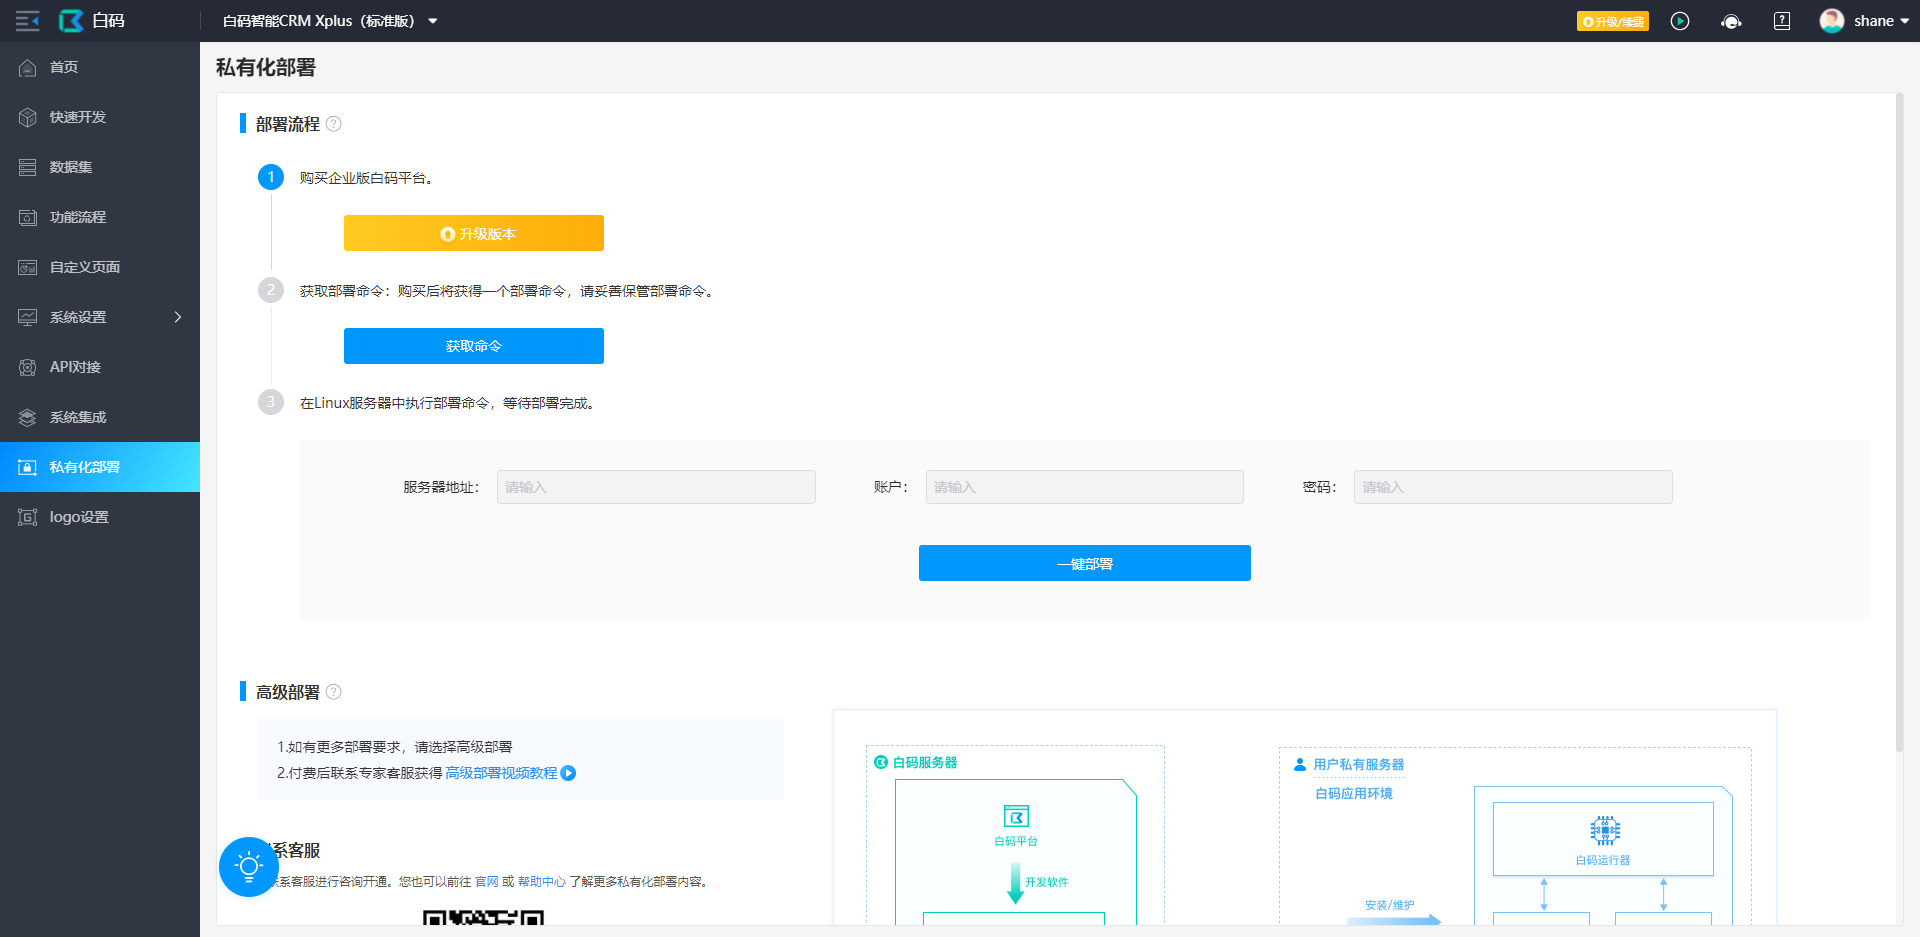Open the help documentation icon
Screen dimensions: 1920x937
(1781, 20)
